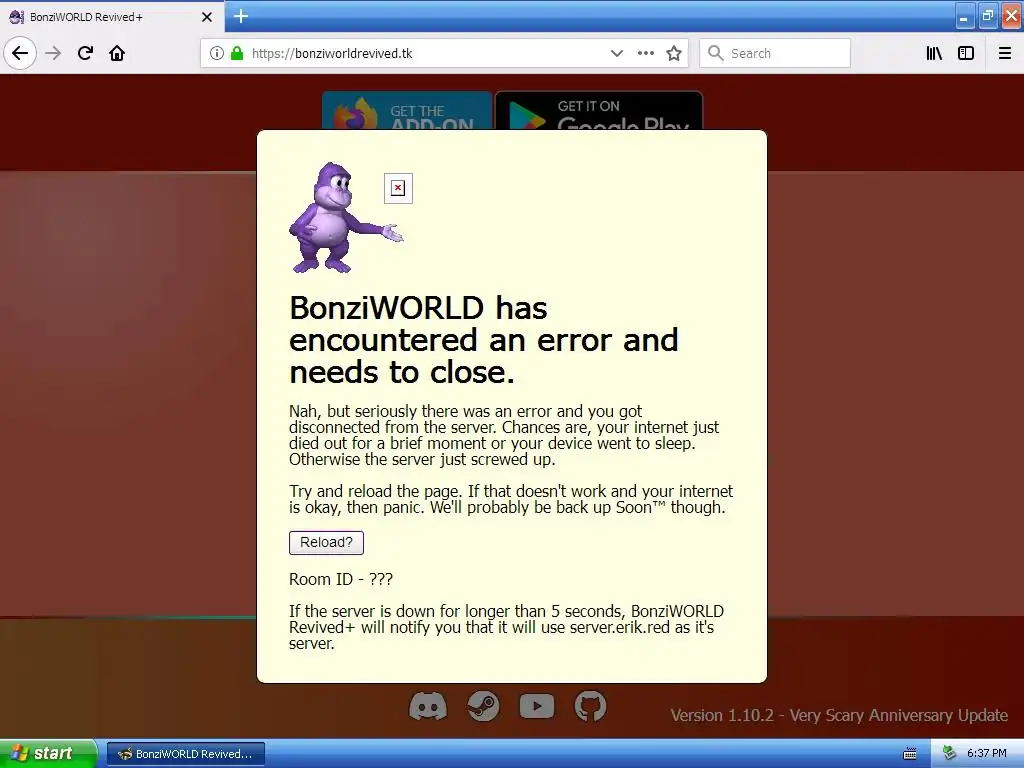Click the broken image placeholder icon

point(398,188)
